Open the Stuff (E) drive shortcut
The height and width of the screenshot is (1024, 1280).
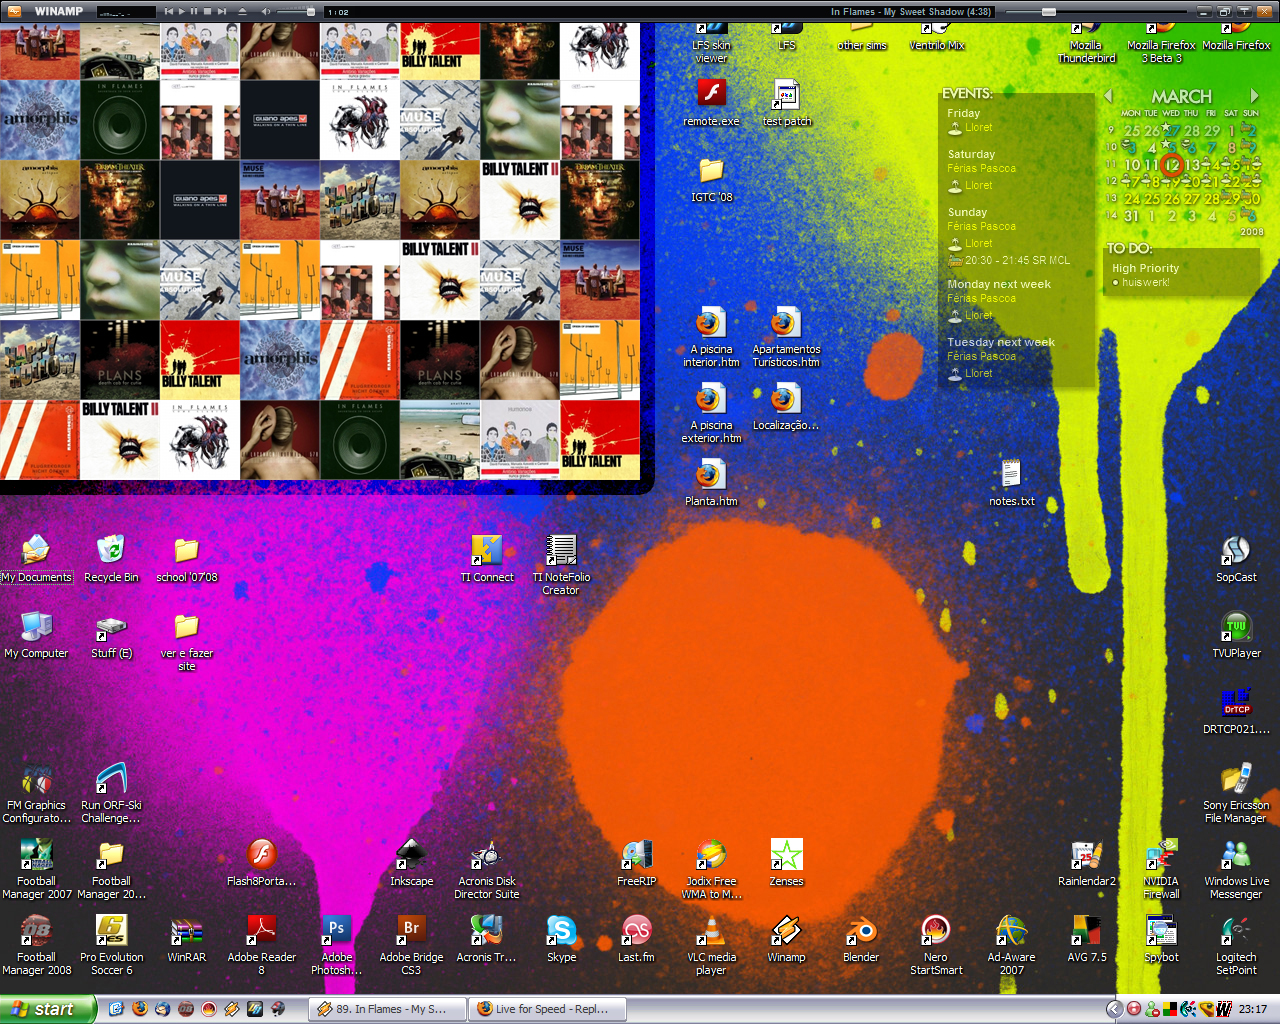pyautogui.click(x=111, y=635)
